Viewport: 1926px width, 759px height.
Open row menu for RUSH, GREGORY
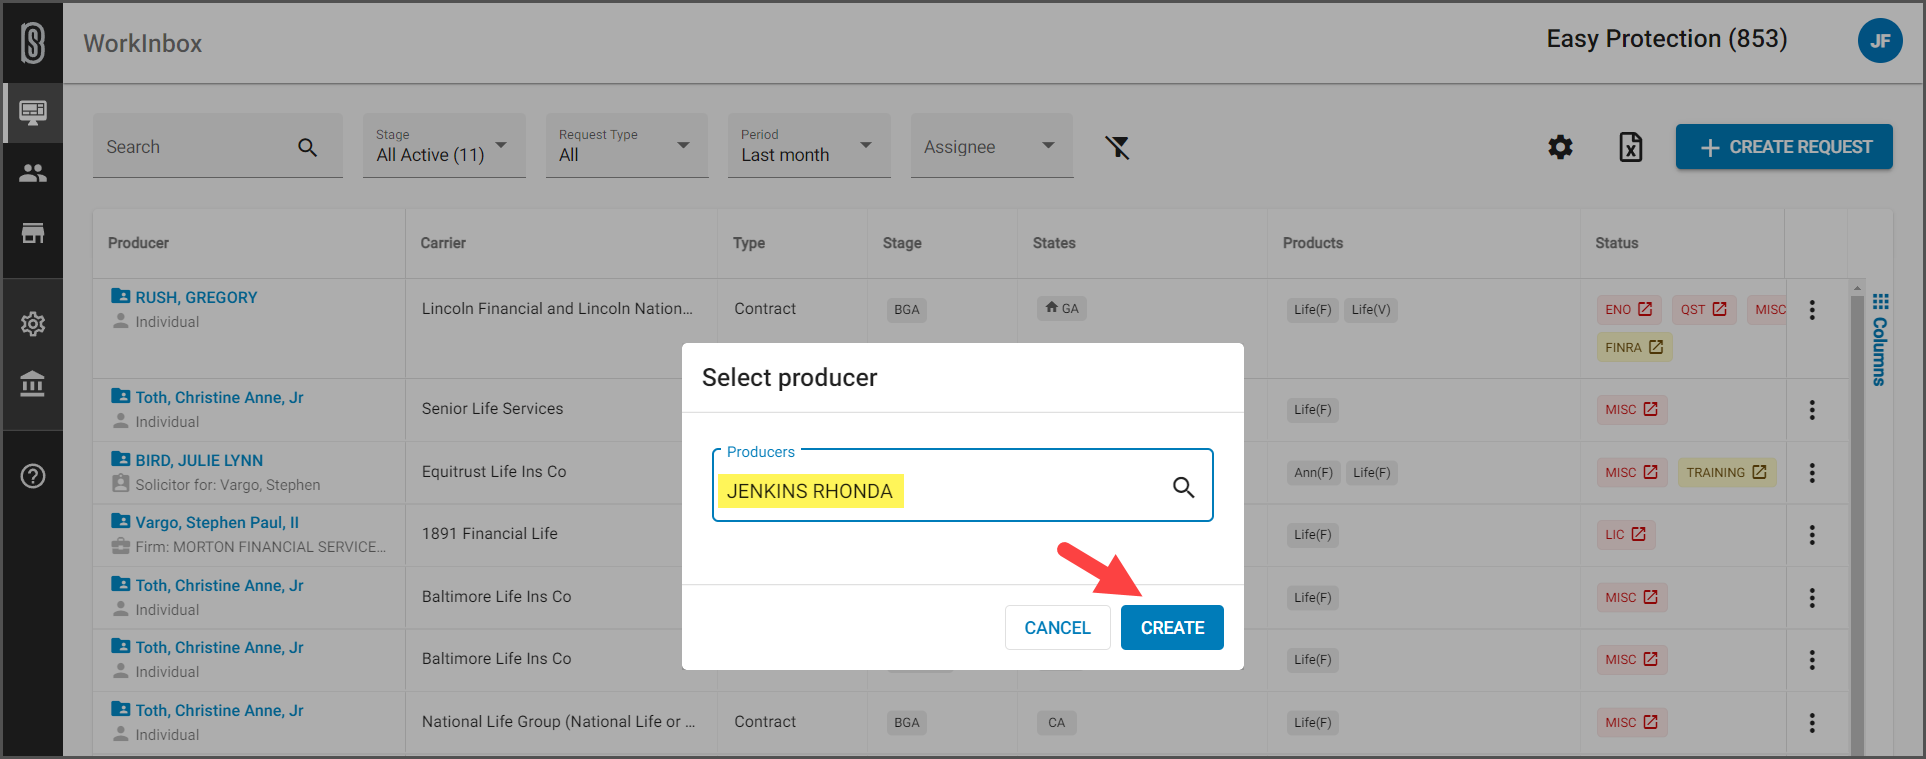pyautogui.click(x=1812, y=310)
